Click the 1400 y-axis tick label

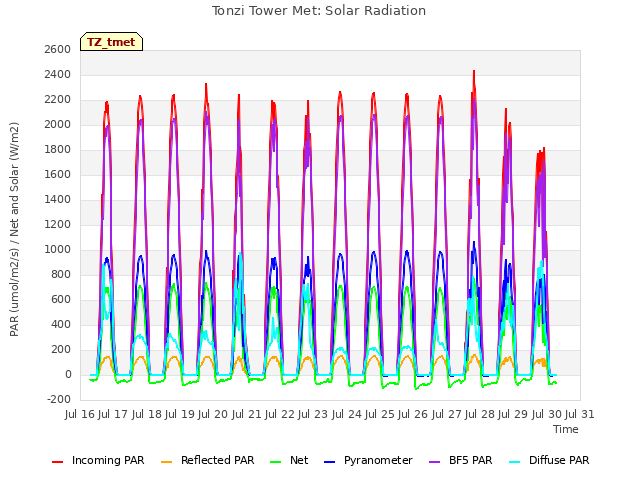point(58,200)
